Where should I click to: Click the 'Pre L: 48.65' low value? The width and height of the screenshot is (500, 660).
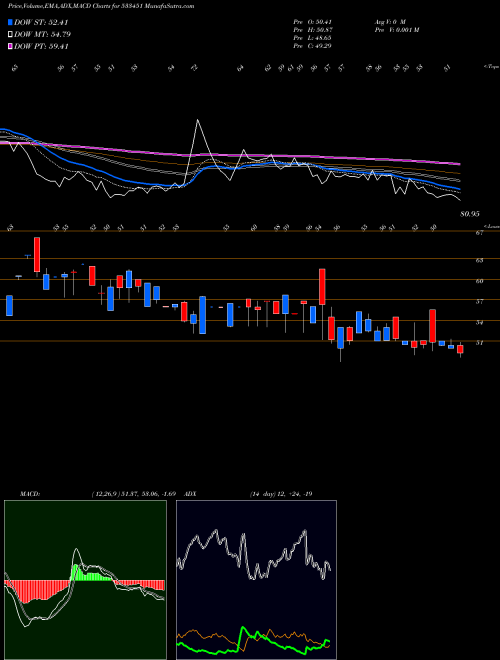point(312,38)
